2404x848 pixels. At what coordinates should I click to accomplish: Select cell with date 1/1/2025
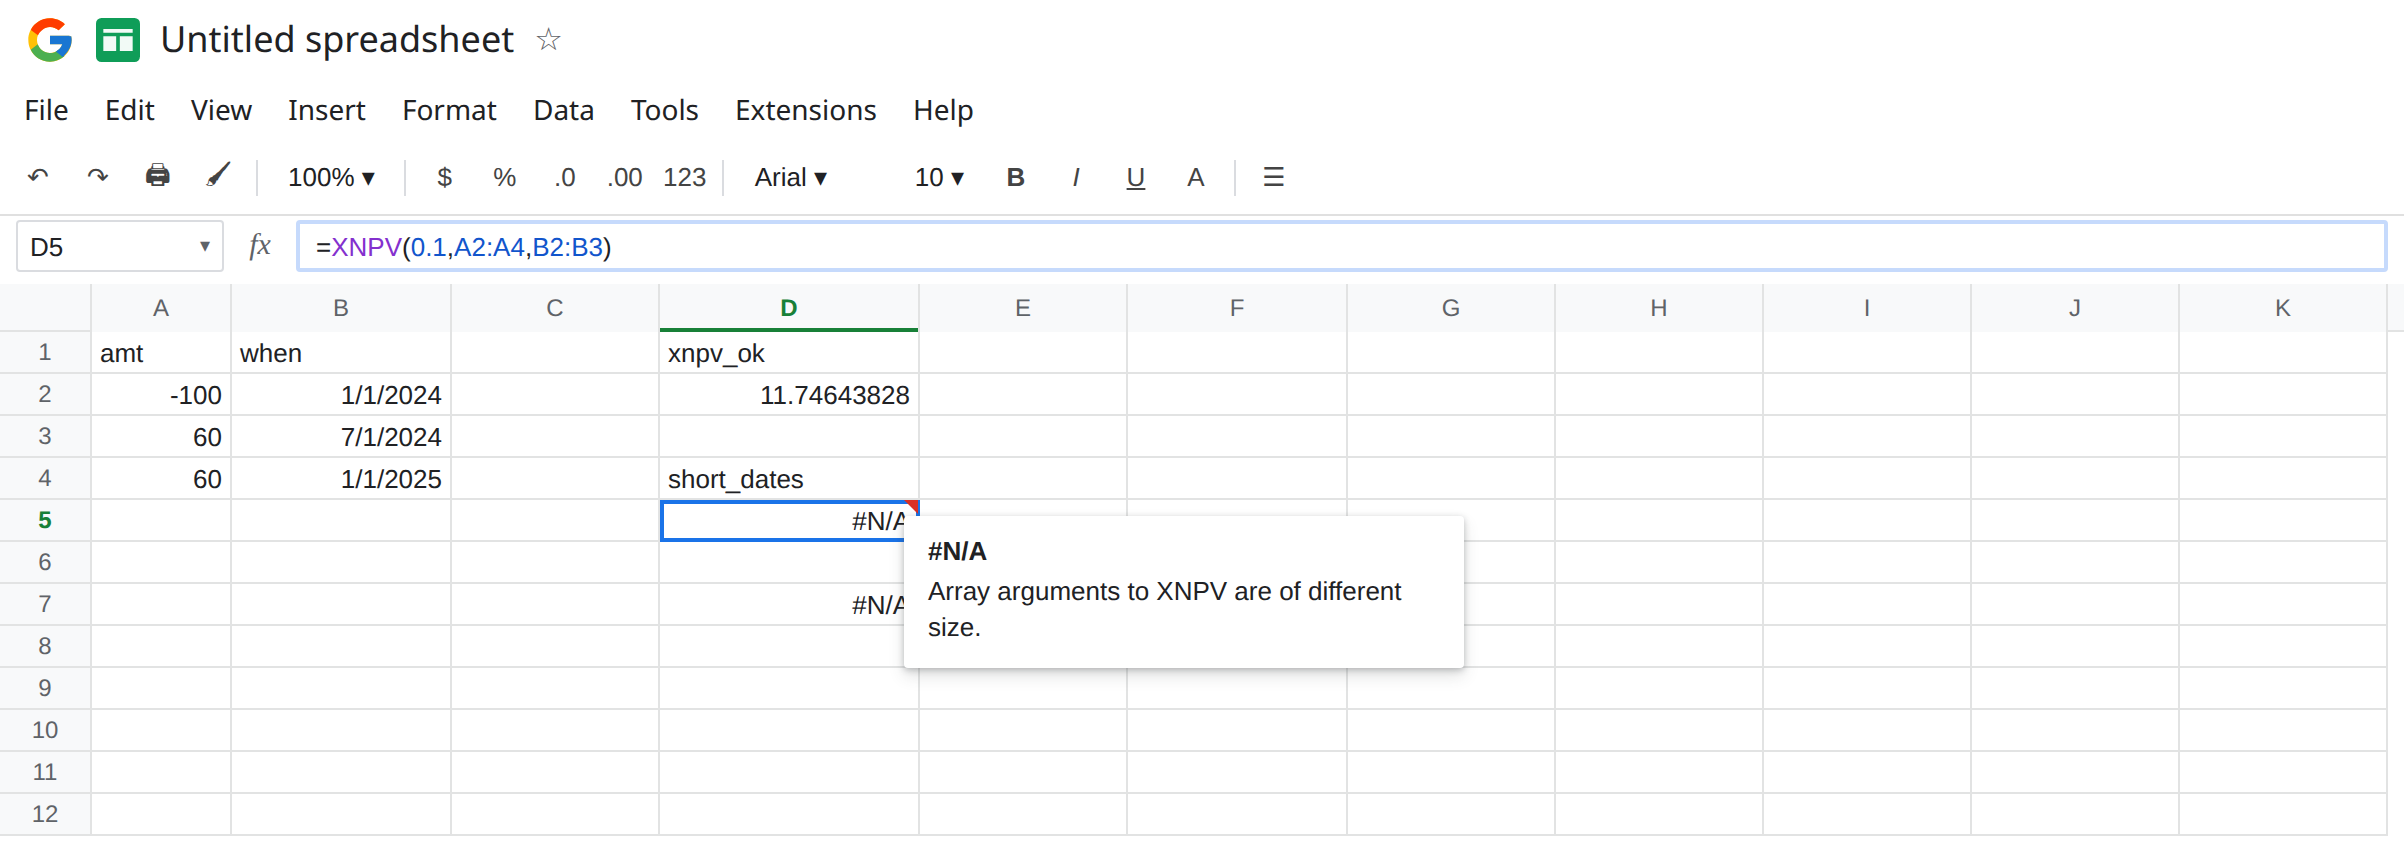tap(341, 479)
